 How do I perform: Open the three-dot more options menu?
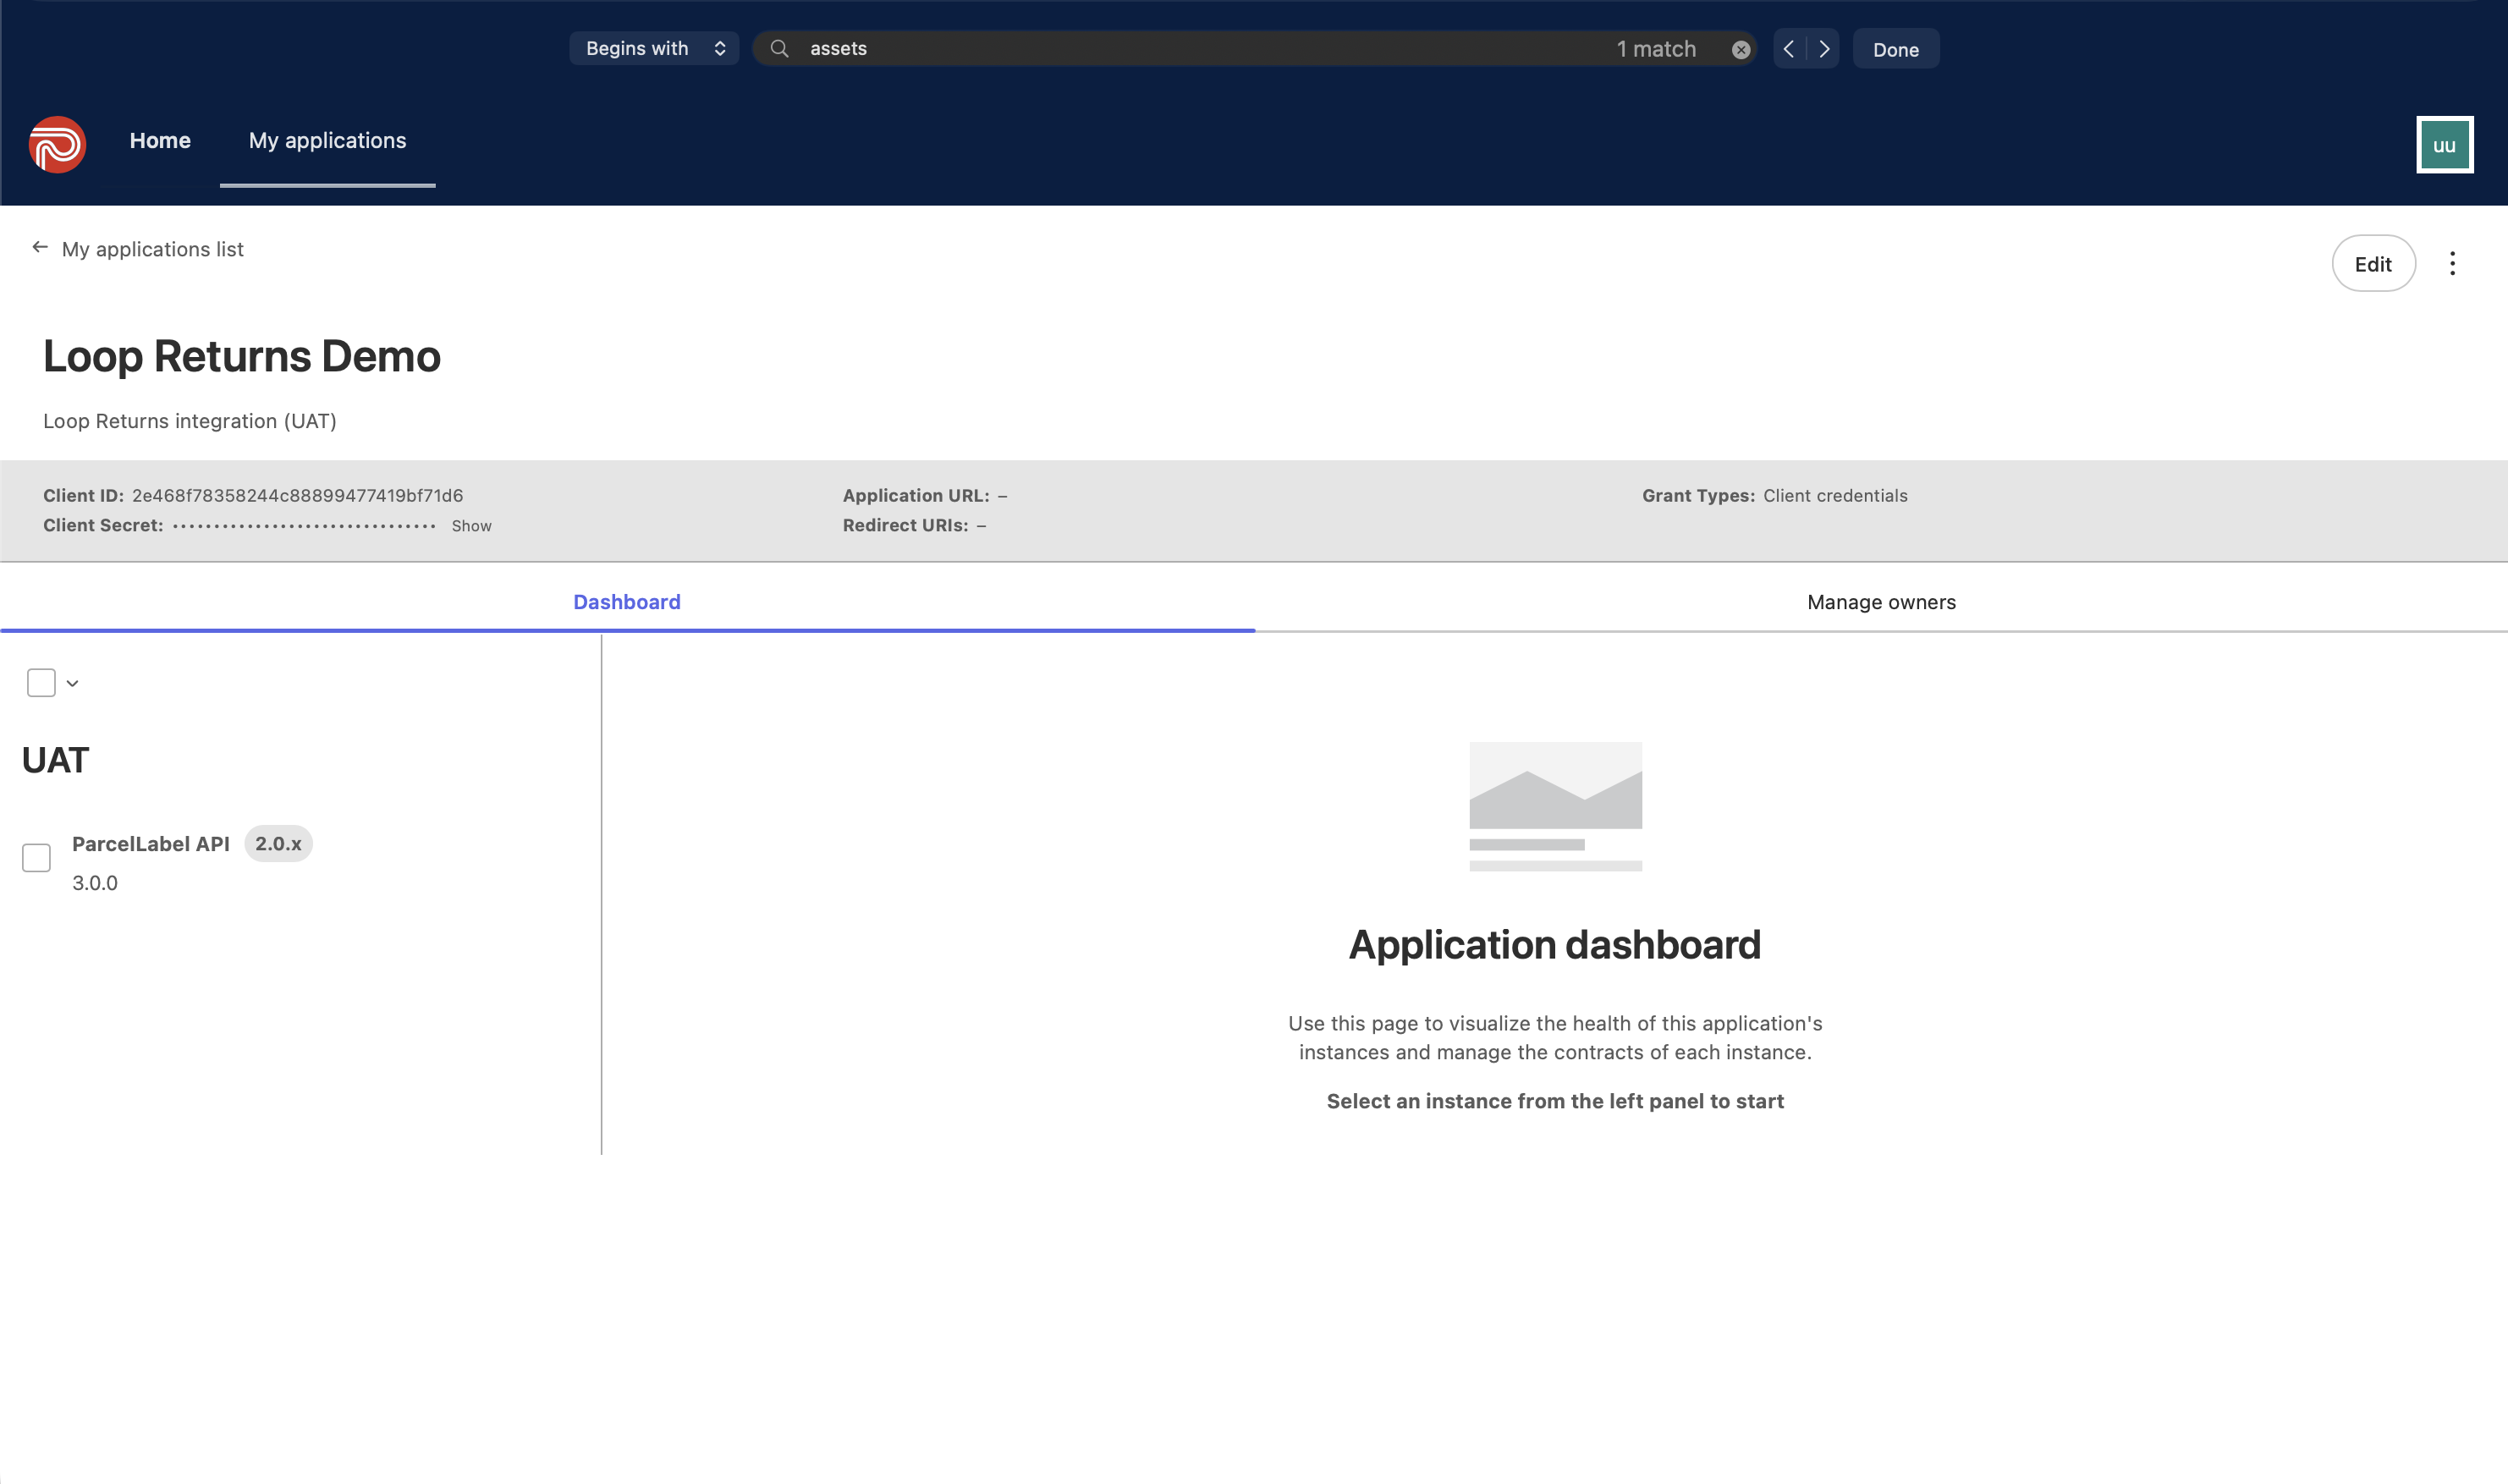coord(2452,264)
